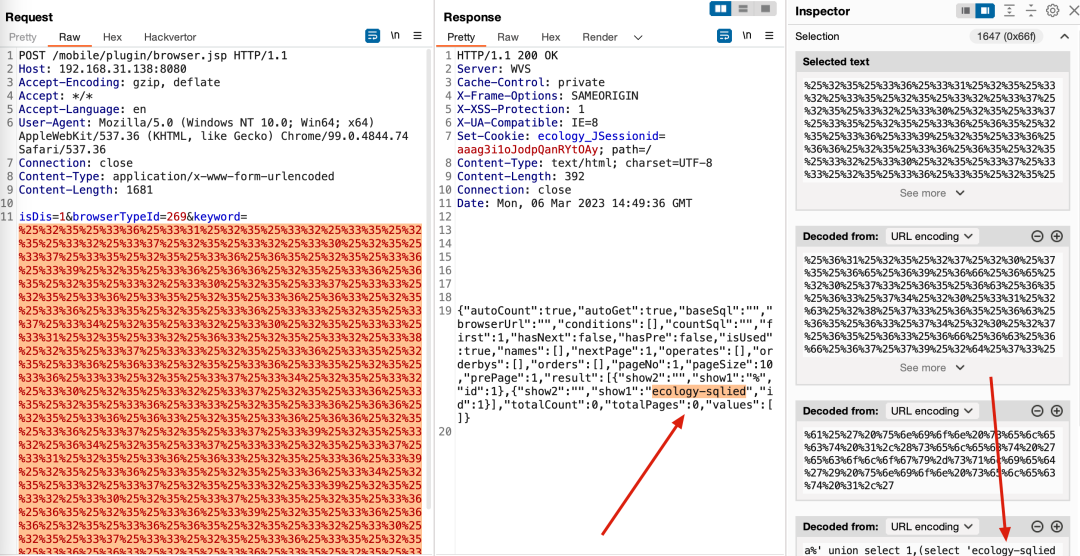Click the HTTP/1.1 200 OK status line

508,56
